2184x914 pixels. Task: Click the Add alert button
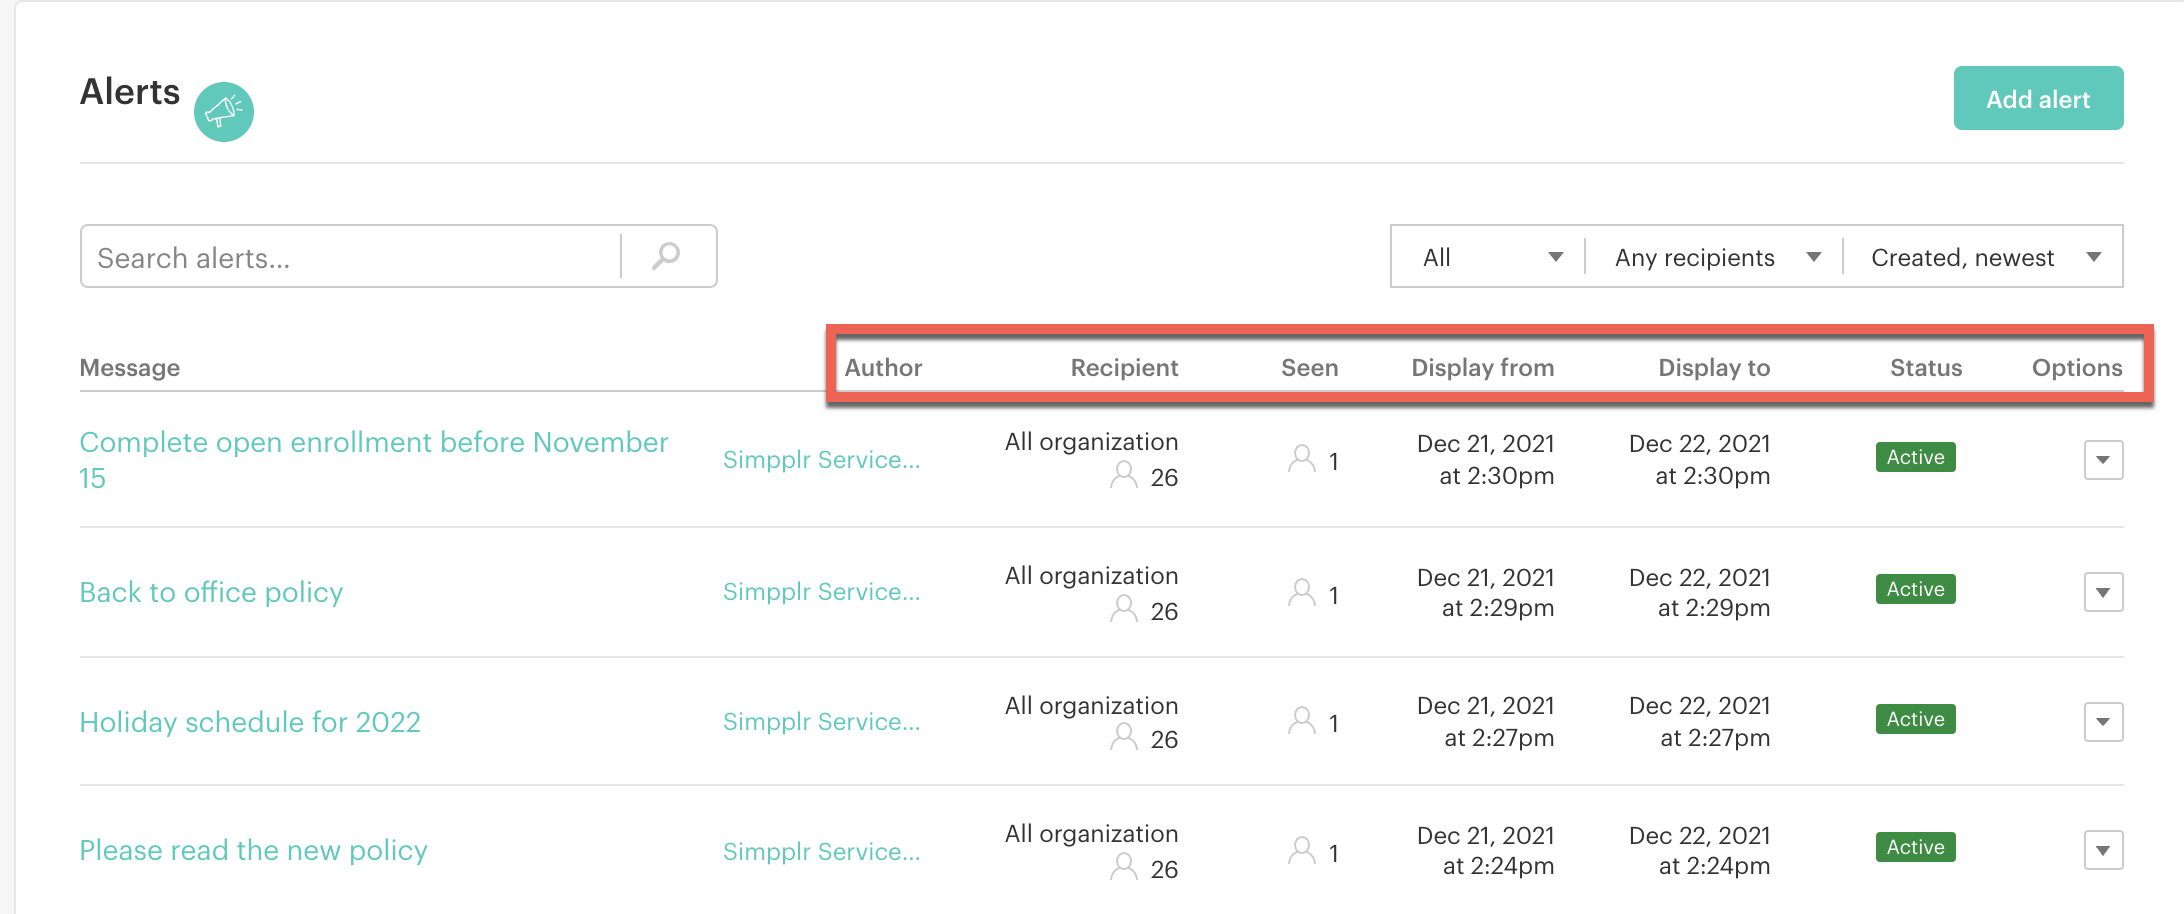[2038, 98]
